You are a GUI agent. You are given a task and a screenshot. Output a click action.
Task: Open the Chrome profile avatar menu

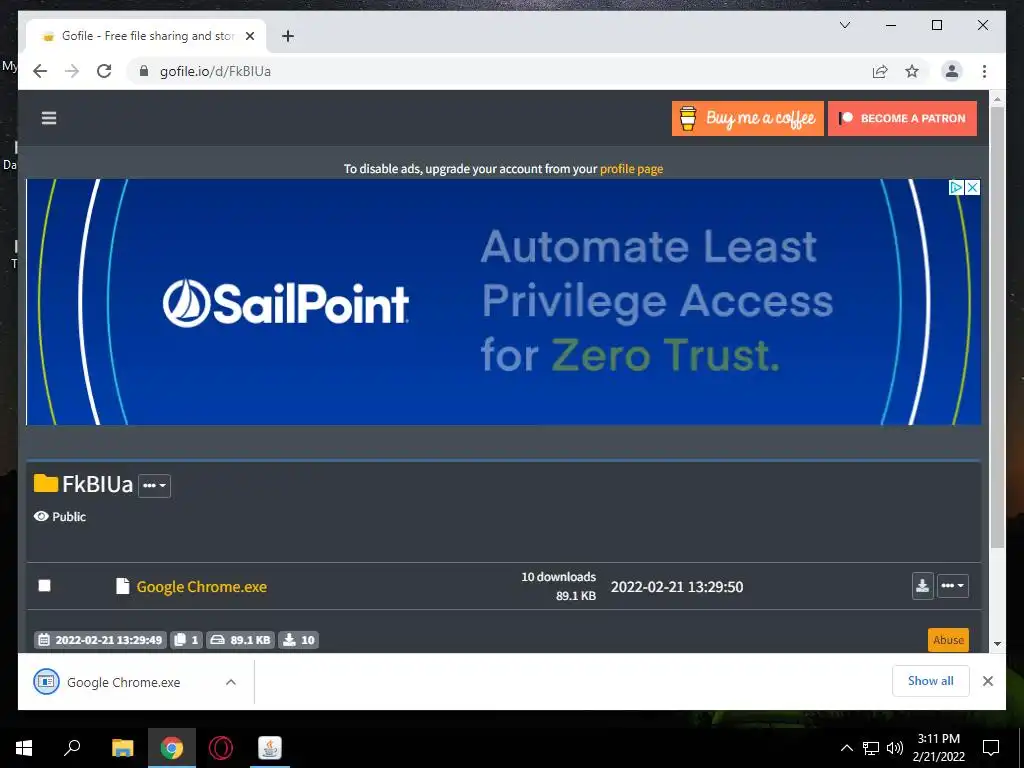952,71
